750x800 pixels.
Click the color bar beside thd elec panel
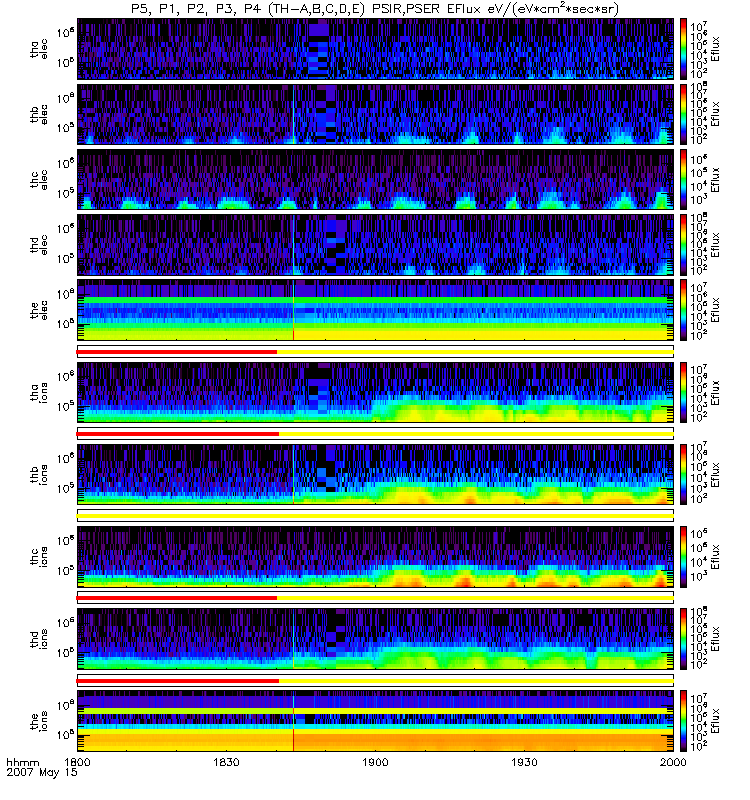pos(683,245)
